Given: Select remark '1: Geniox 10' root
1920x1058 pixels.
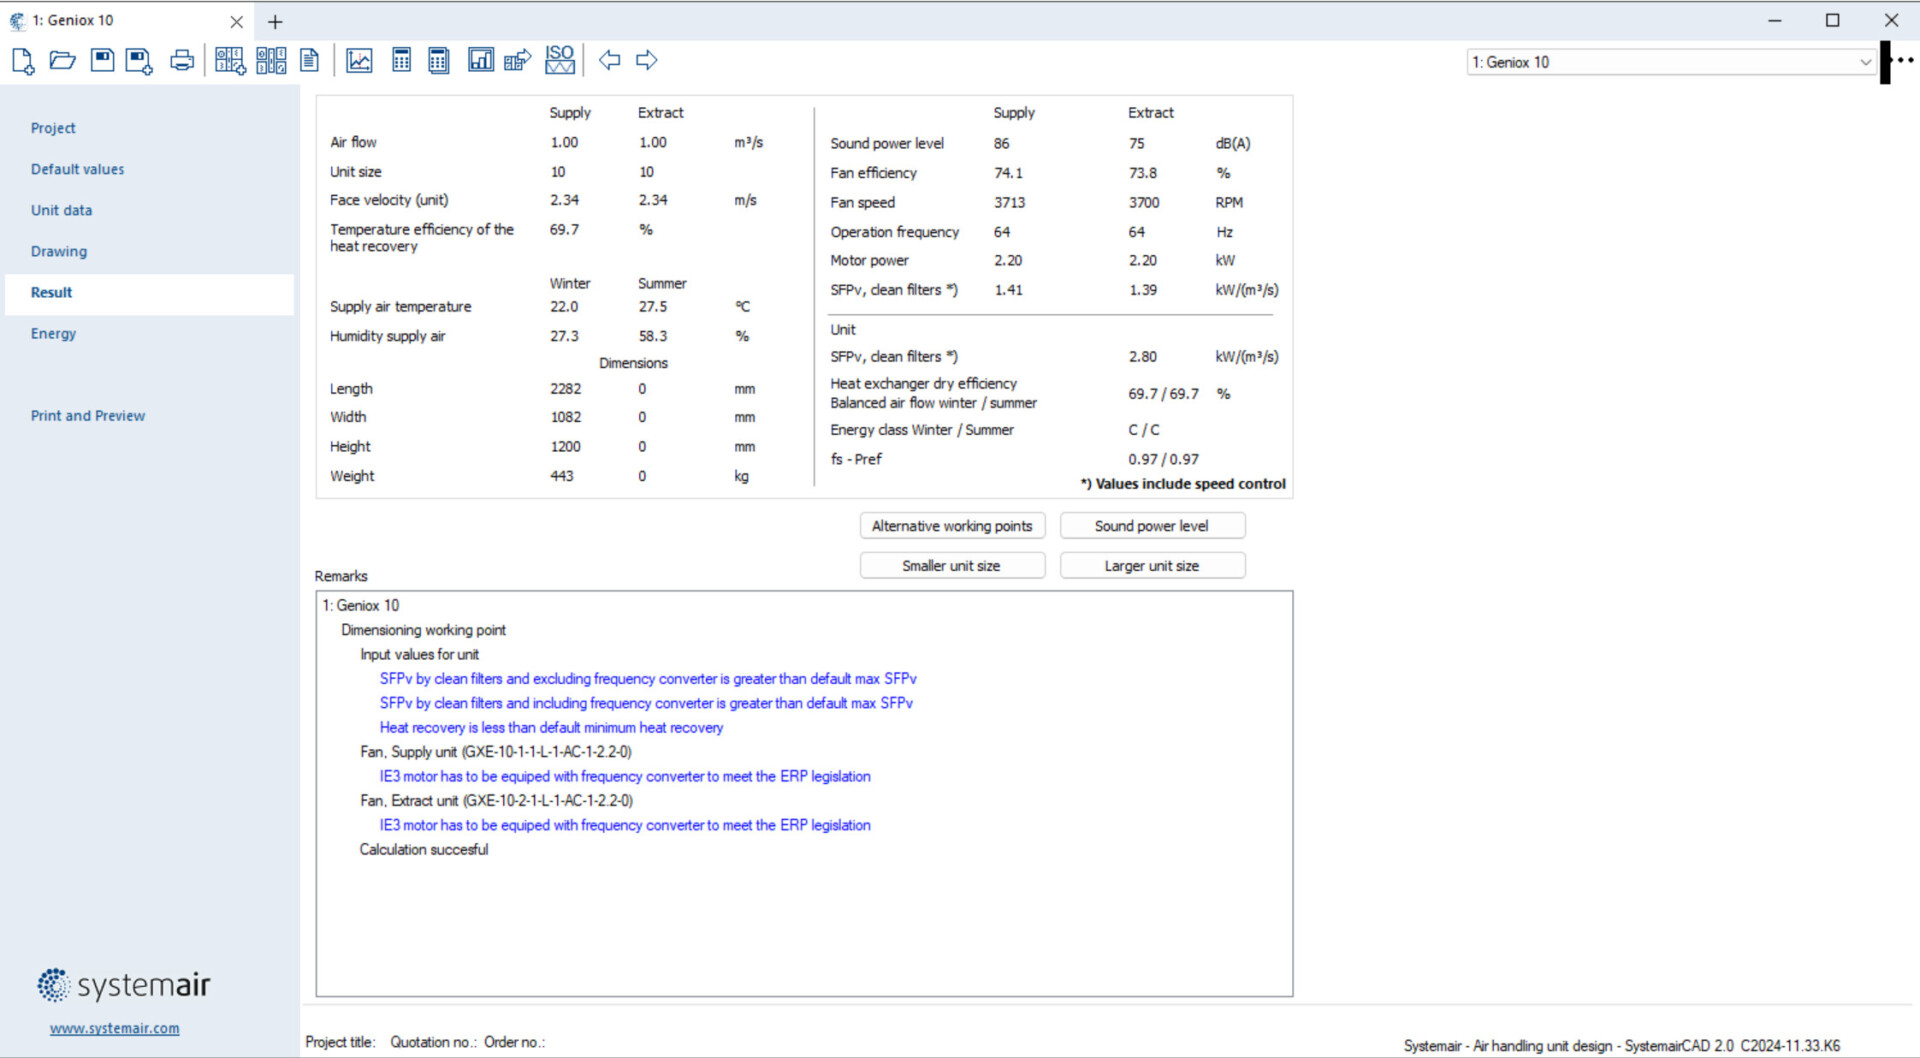Looking at the screenshot, I should (x=361, y=606).
